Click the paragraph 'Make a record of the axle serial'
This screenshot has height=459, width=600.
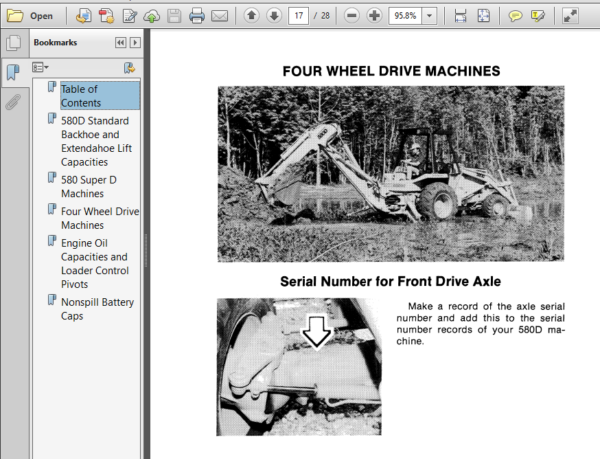pyautogui.click(x=481, y=324)
